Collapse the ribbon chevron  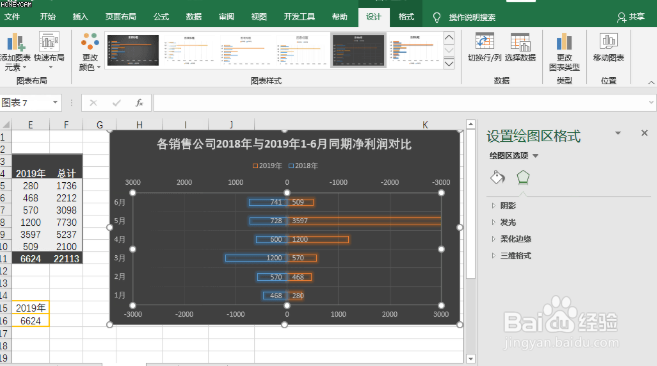pyautogui.click(x=651, y=83)
